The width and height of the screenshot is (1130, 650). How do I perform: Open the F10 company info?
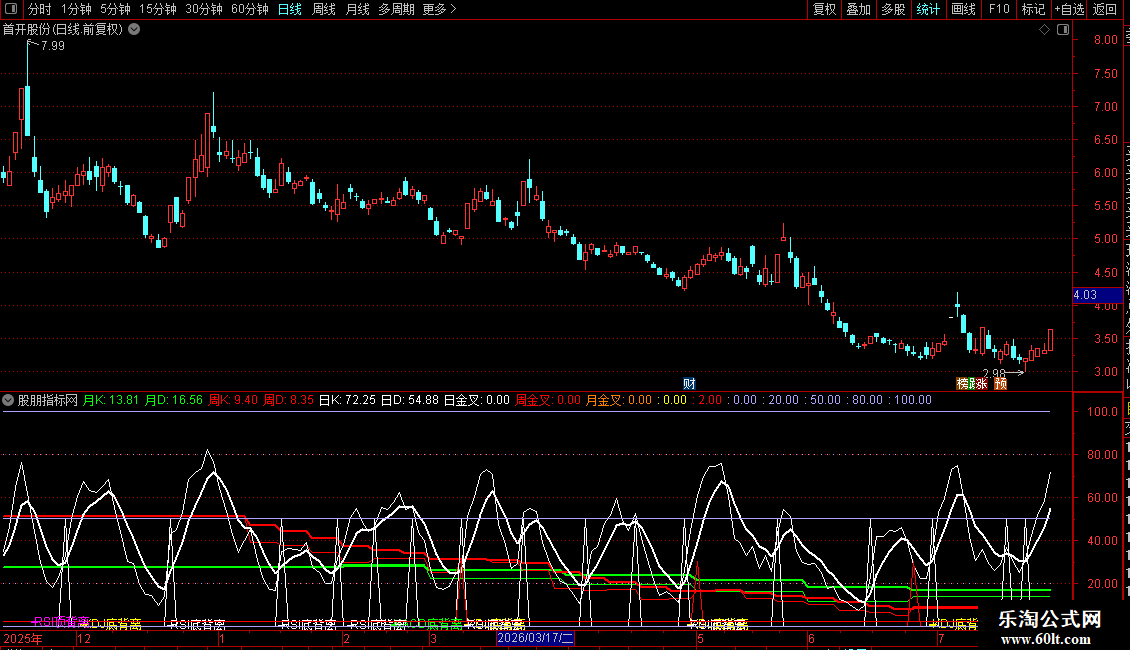pyautogui.click(x=999, y=9)
